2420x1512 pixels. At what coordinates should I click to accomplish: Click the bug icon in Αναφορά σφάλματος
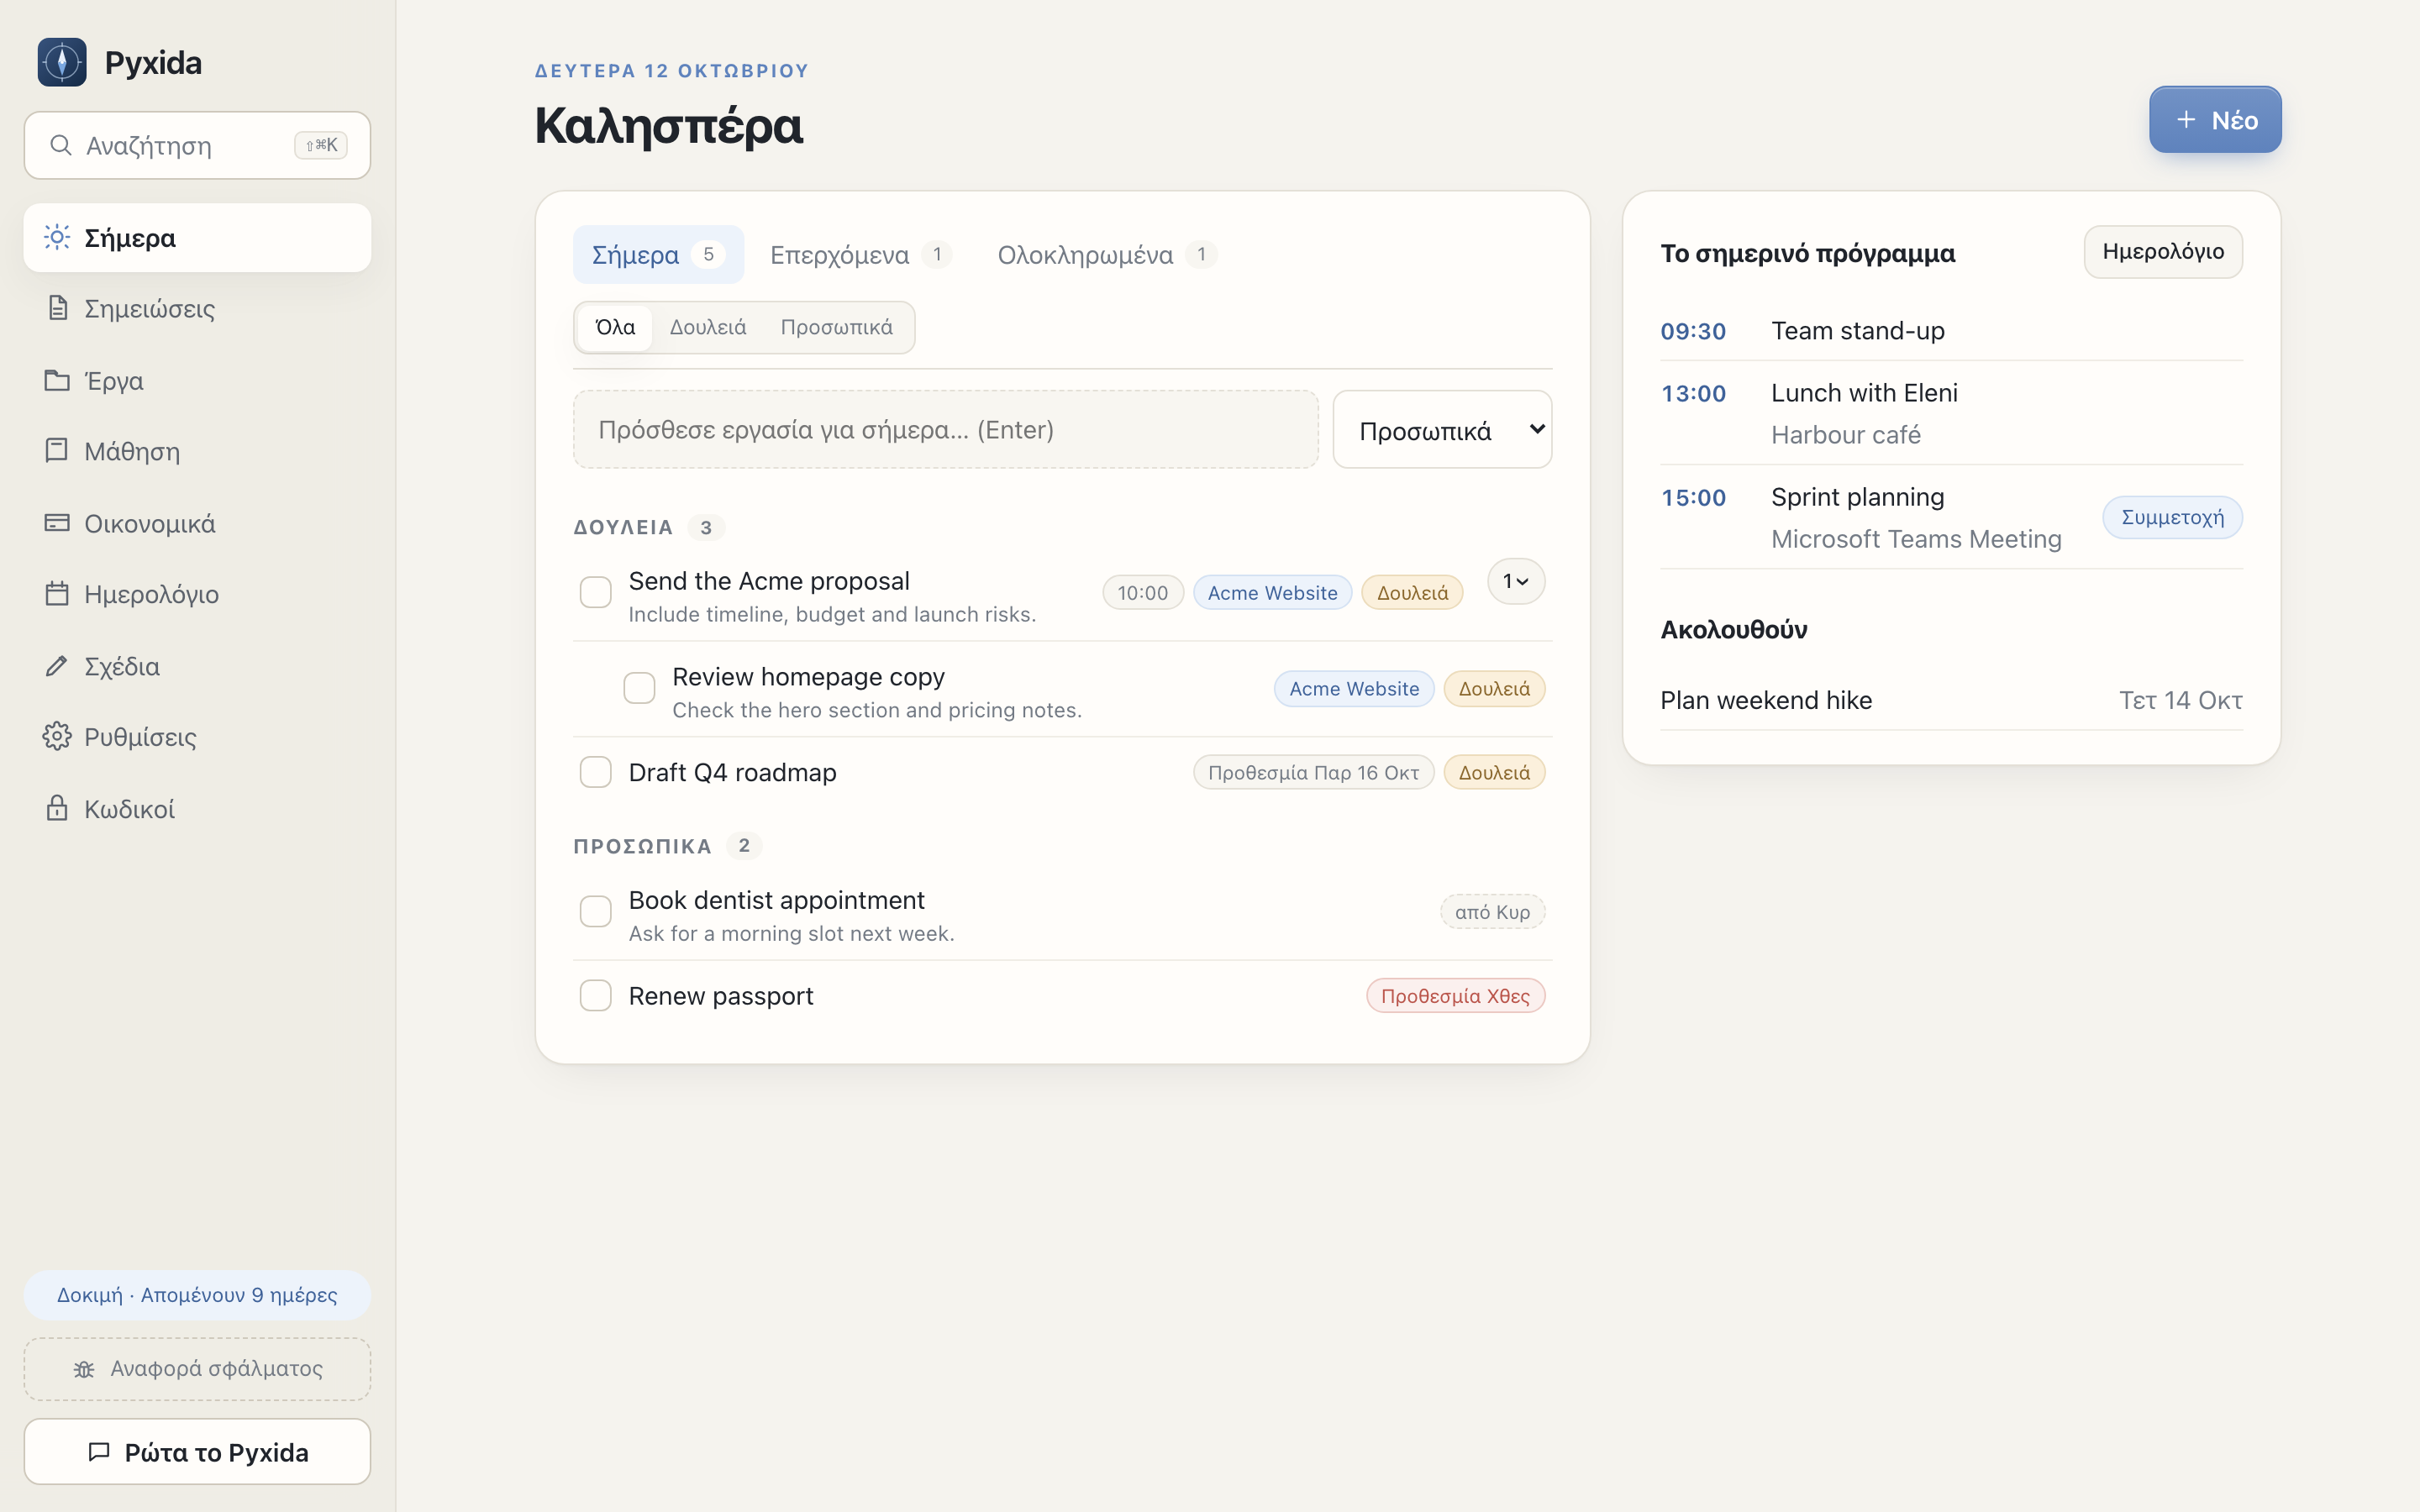[x=84, y=1369]
